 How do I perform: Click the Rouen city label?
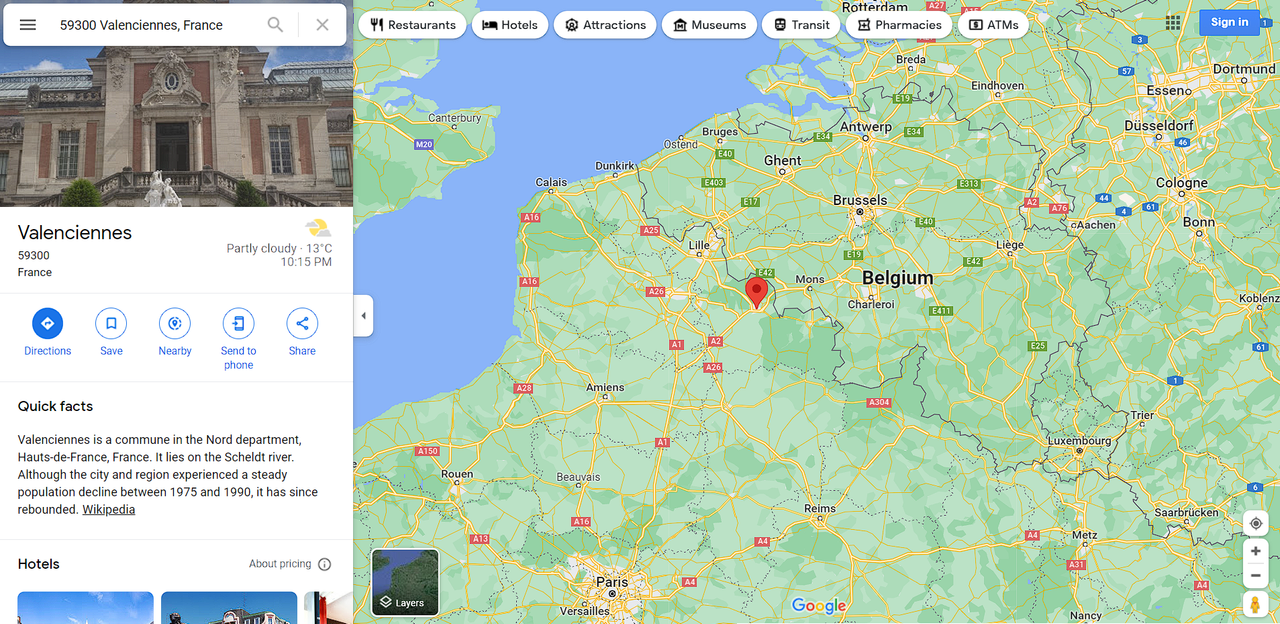457,474
